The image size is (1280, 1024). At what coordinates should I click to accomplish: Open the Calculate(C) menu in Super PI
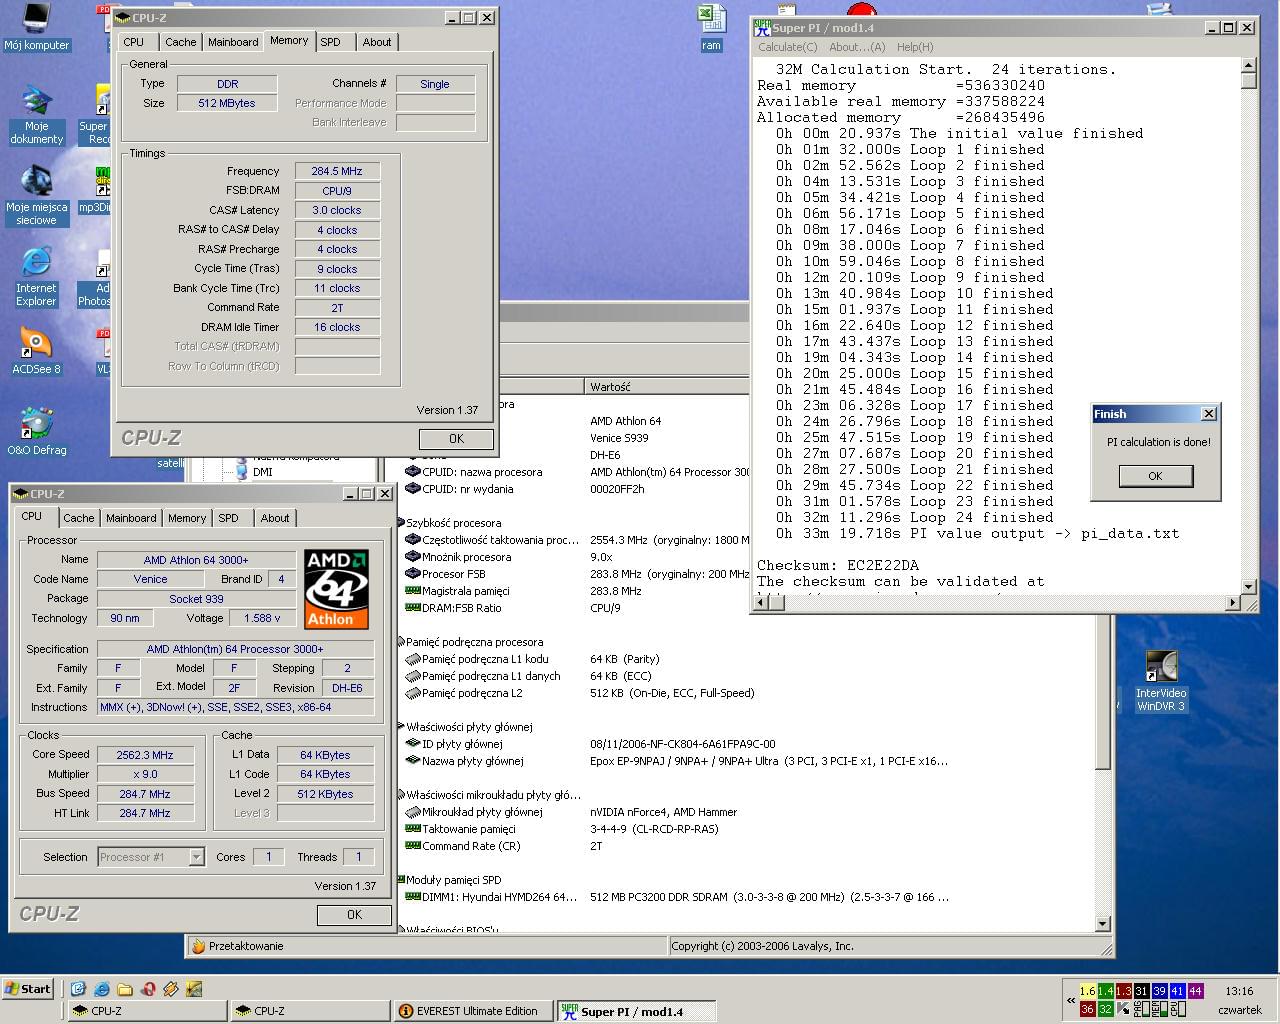pos(787,47)
